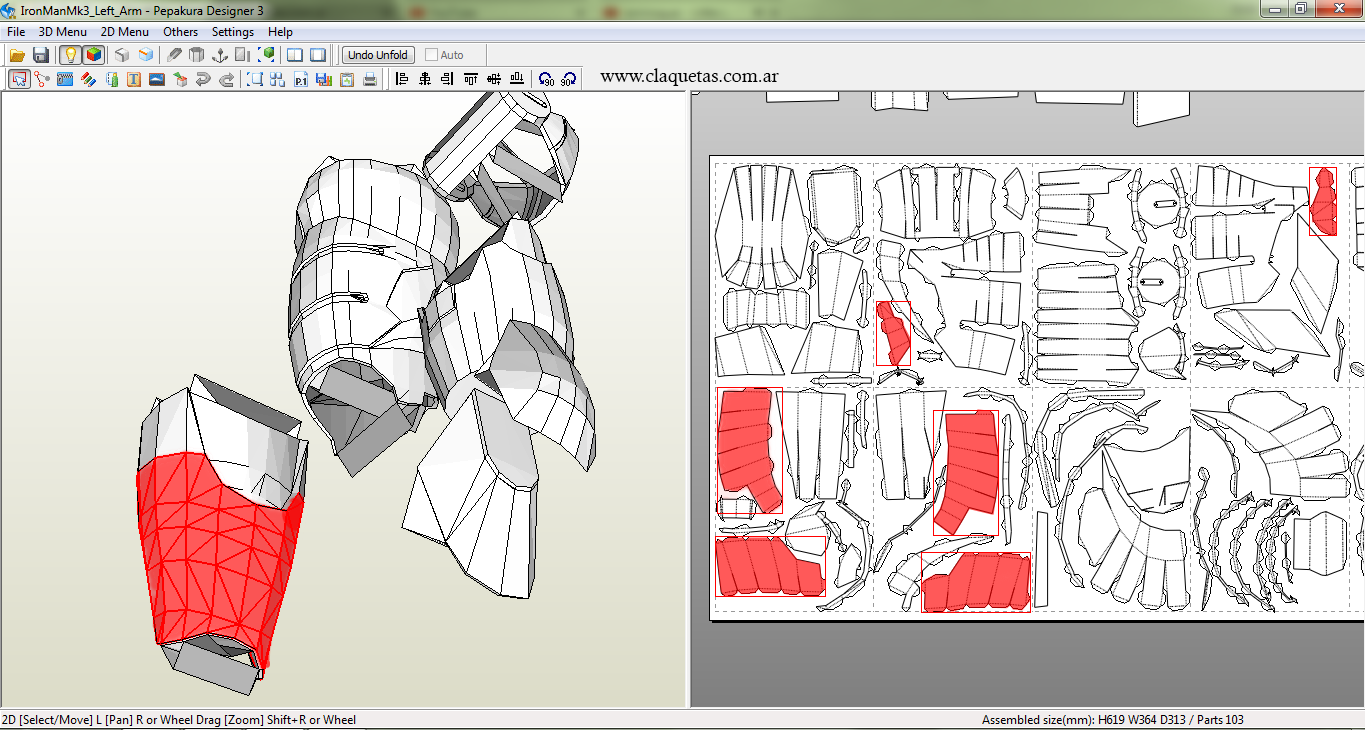
Task: Select the colored pencils edge color tool
Action: click(88, 79)
